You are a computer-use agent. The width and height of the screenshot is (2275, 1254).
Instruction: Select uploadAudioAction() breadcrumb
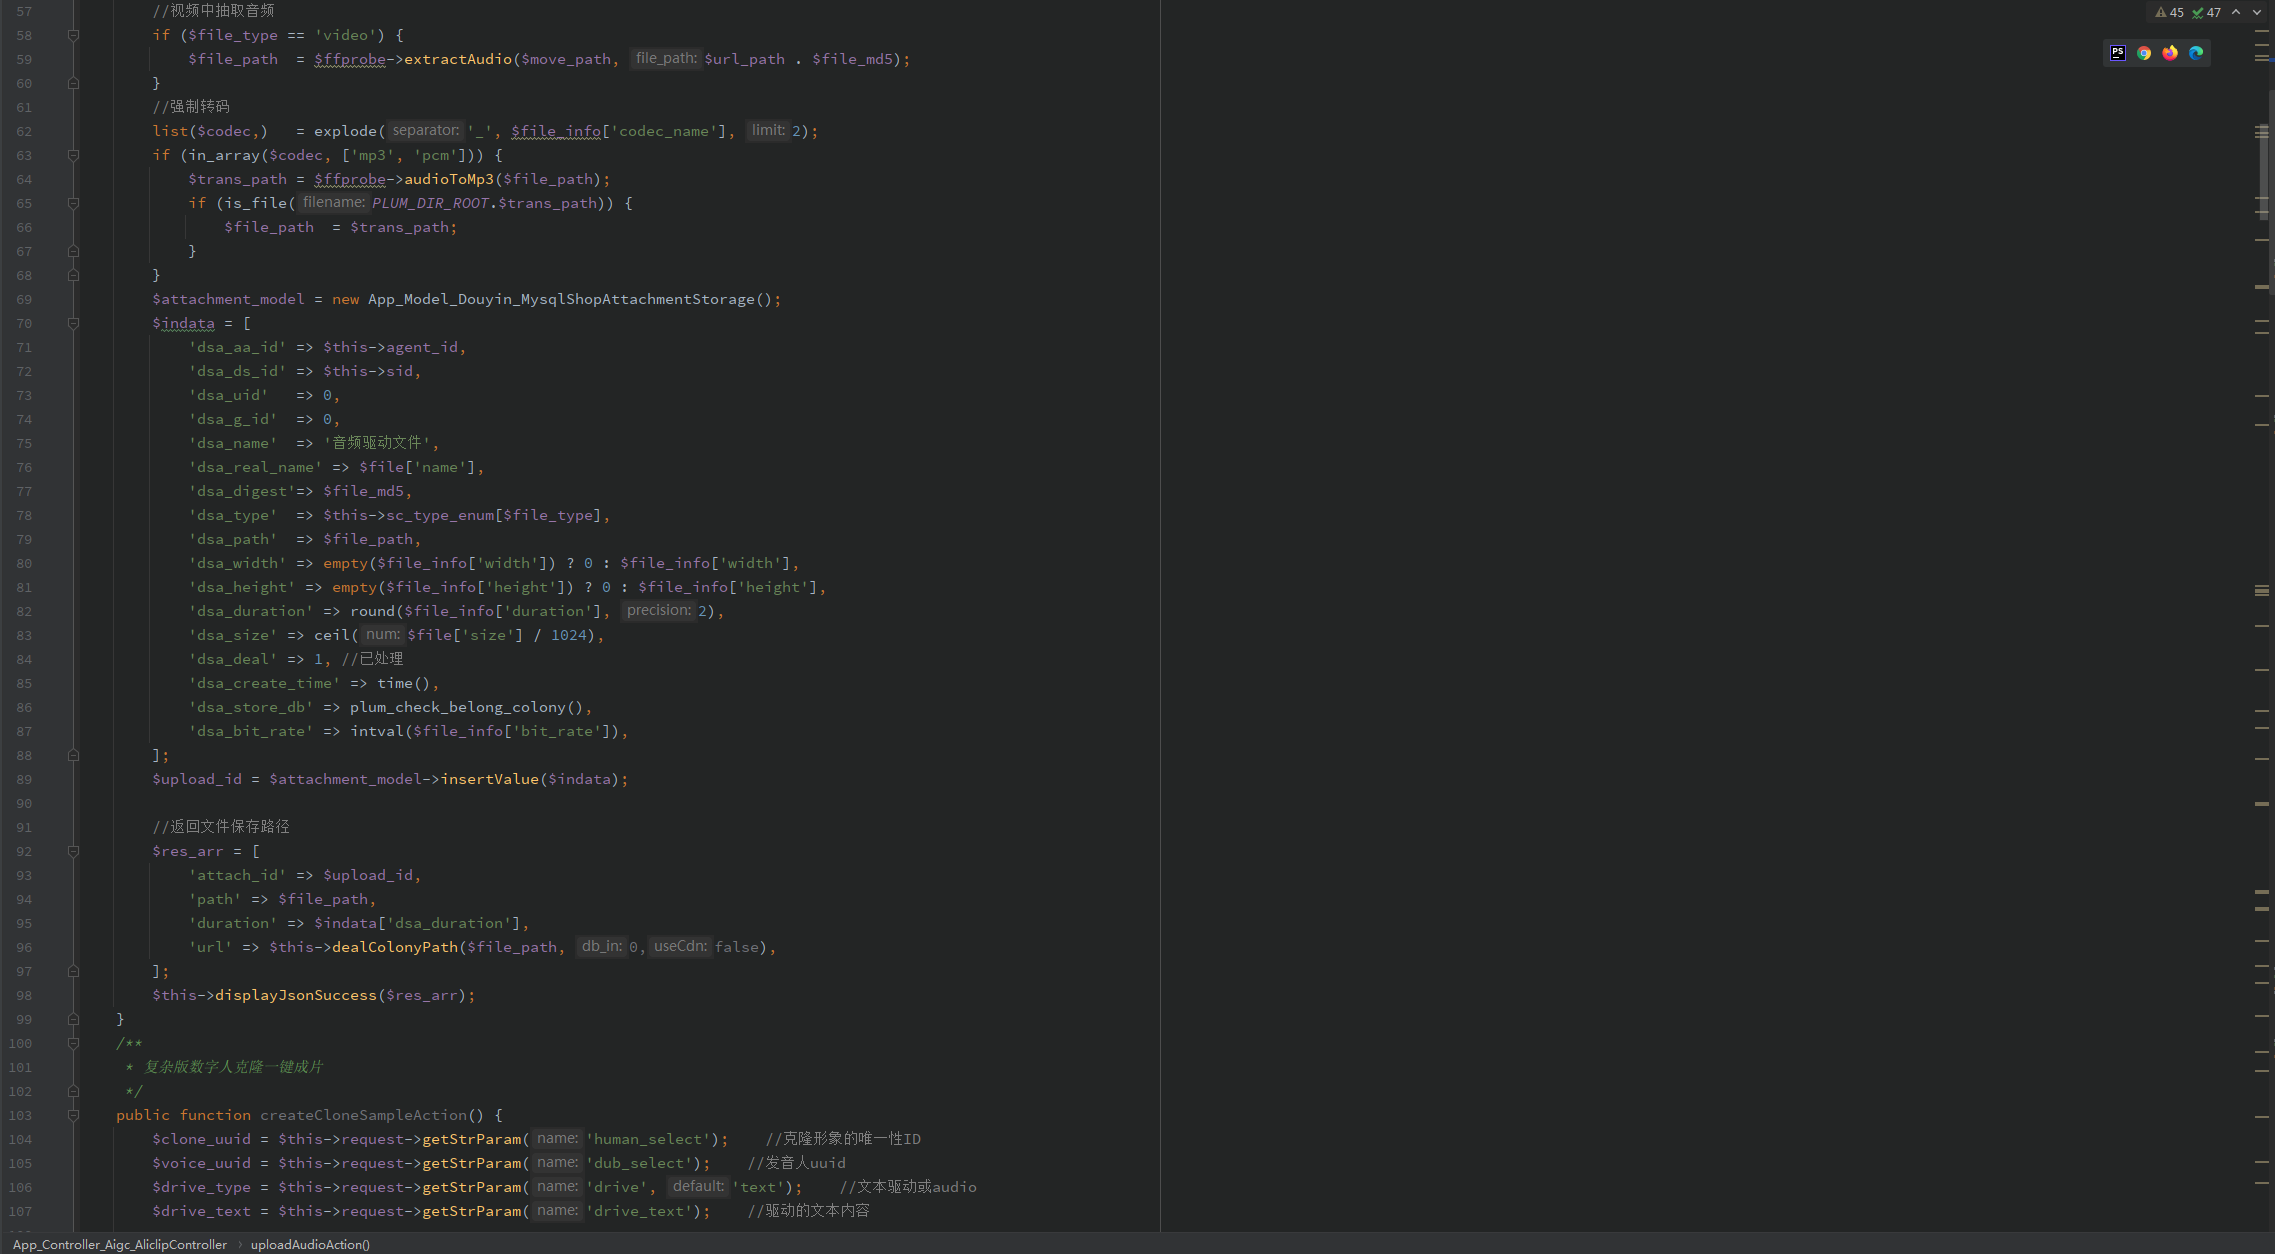[x=310, y=1244]
